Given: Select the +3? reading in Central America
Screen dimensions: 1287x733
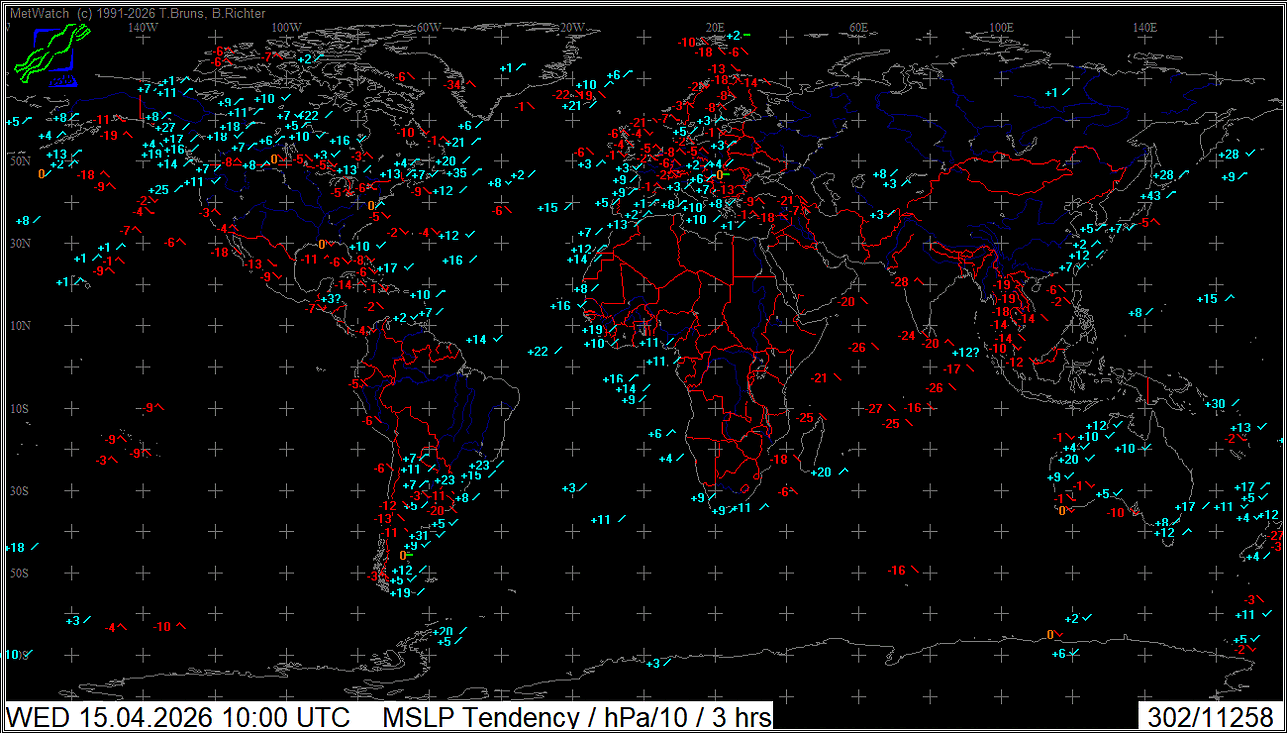Looking at the screenshot, I should (329, 299).
